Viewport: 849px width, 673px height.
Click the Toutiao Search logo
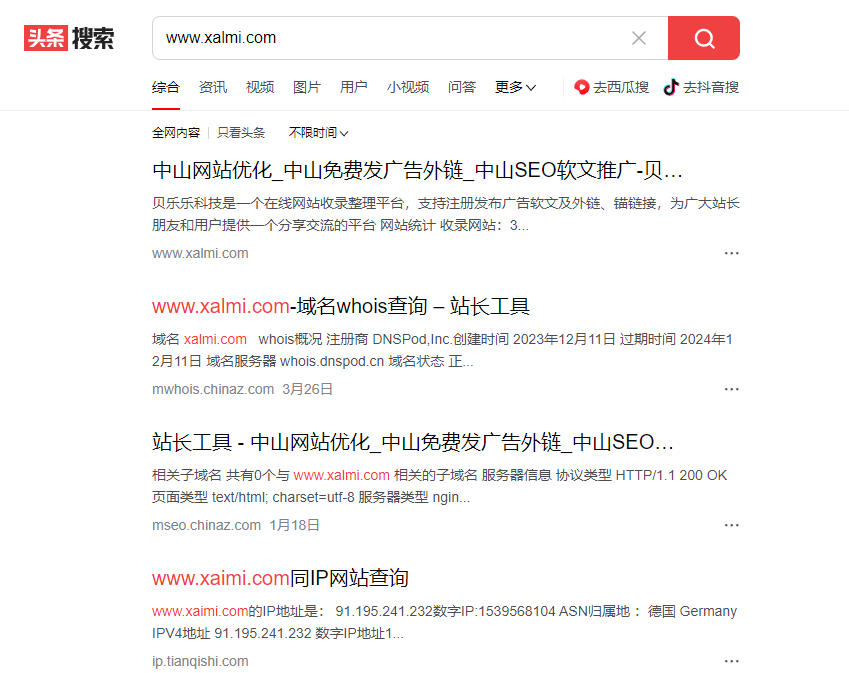[x=69, y=38]
